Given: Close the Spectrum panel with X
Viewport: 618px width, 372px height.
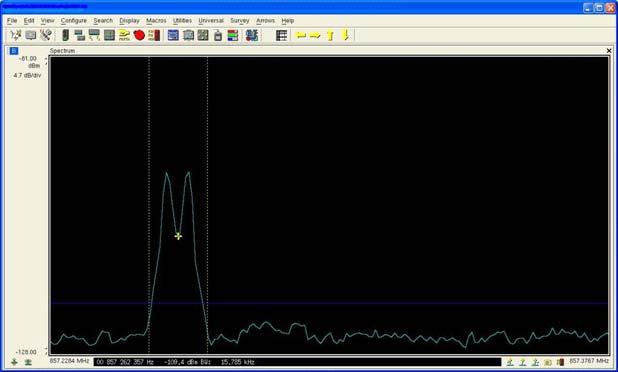Looking at the screenshot, I should tap(609, 51).
